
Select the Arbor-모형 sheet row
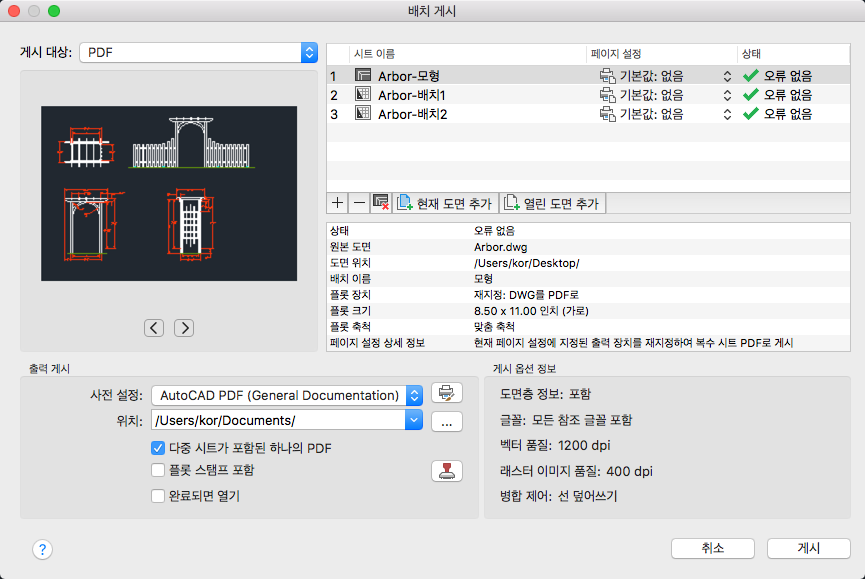coord(588,76)
